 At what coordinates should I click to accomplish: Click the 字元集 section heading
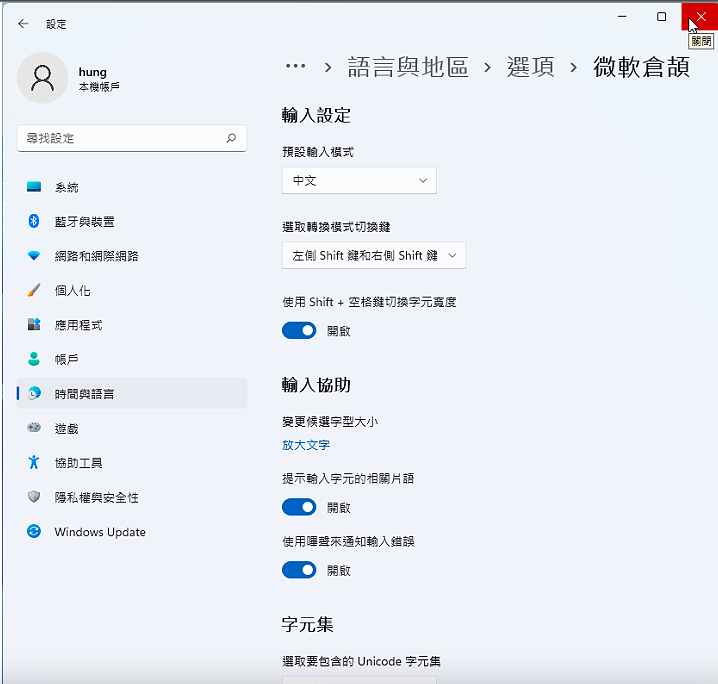pyautogui.click(x=308, y=624)
